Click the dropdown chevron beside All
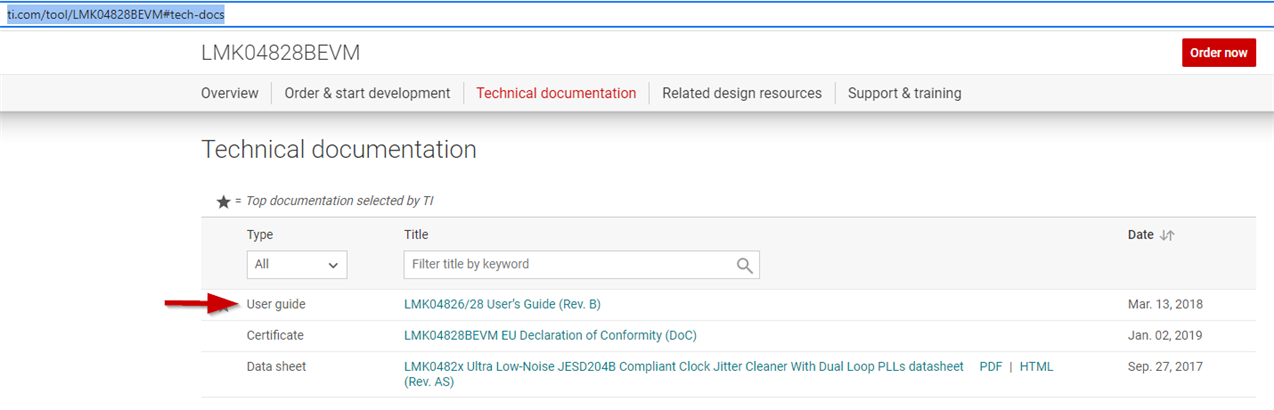The image size is (1274, 410). click(x=333, y=265)
